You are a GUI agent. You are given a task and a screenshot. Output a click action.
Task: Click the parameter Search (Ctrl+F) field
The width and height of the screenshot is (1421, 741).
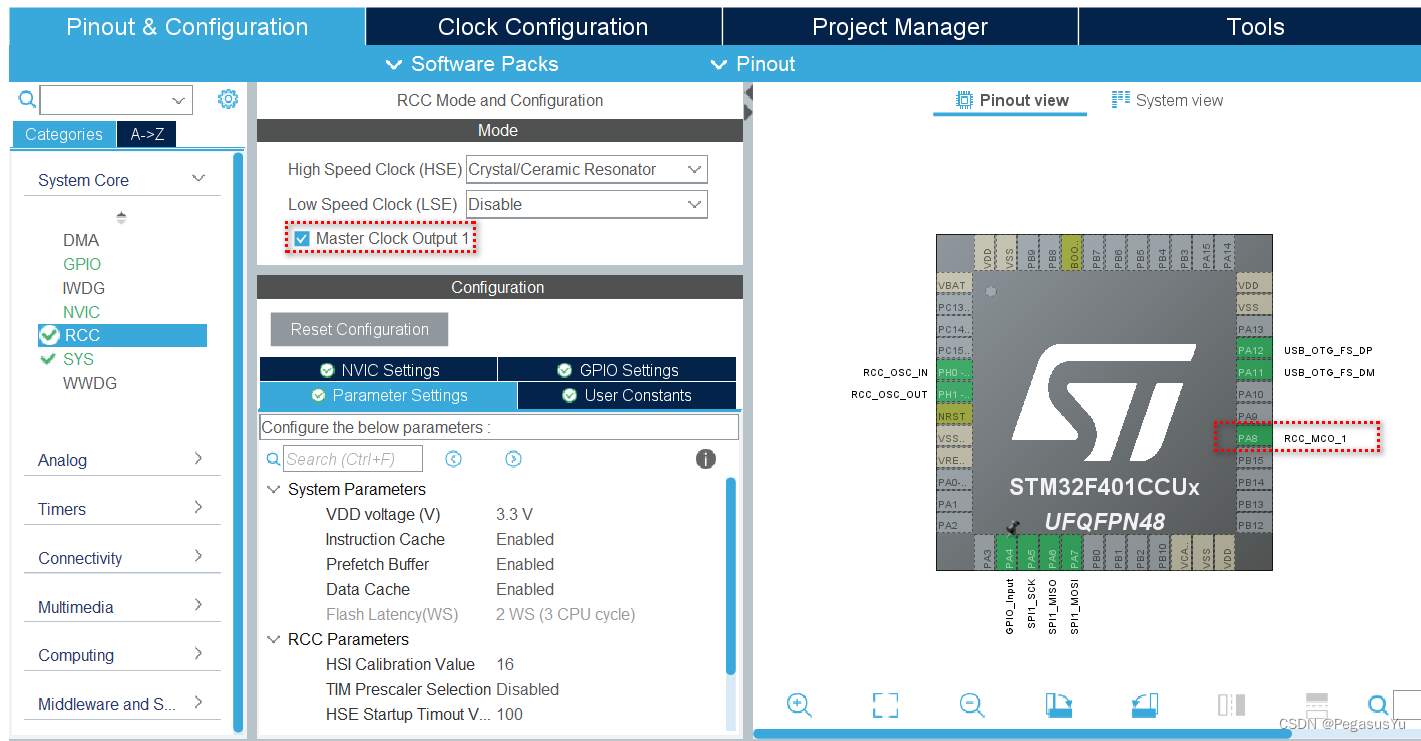point(353,459)
